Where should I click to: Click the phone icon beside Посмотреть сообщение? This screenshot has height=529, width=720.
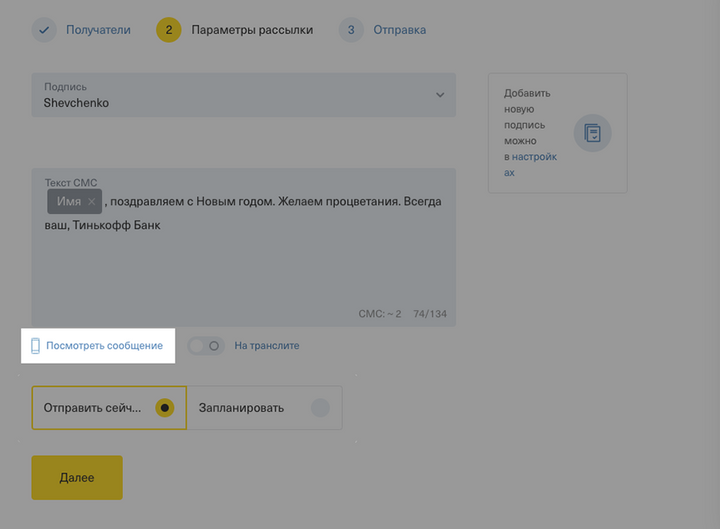(36, 346)
